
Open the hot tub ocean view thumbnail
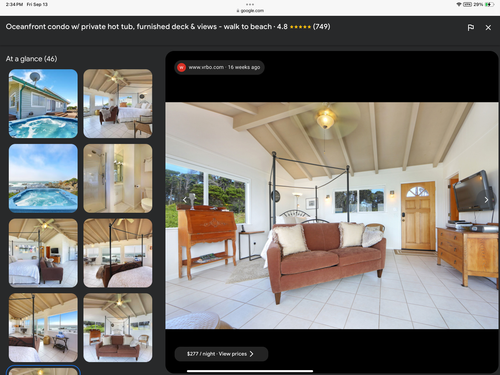[x=43, y=178]
